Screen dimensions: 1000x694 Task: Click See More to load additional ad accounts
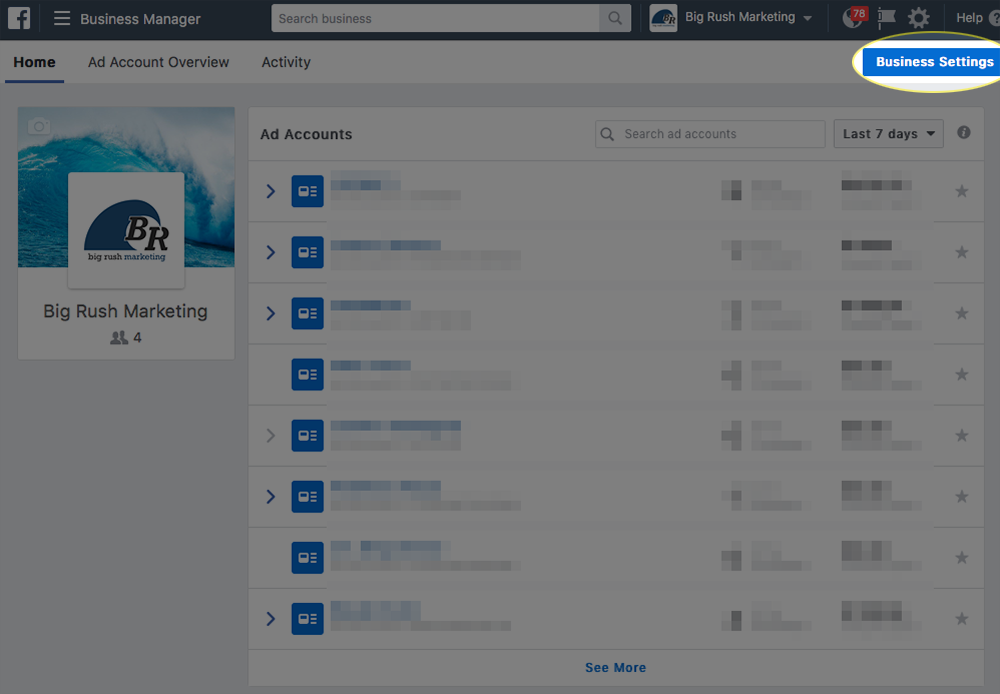[x=615, y=667]
